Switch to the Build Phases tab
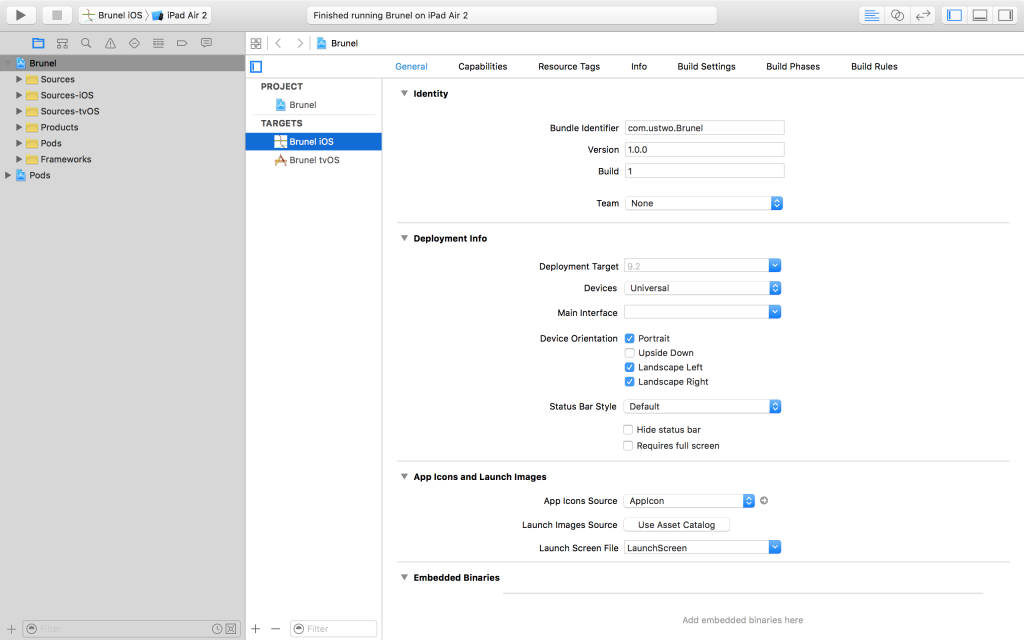1024x640 pixels. [793, 67]
